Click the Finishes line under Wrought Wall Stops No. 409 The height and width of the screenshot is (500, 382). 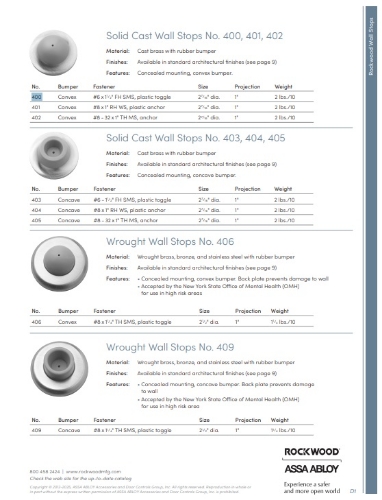click(191, 373)
